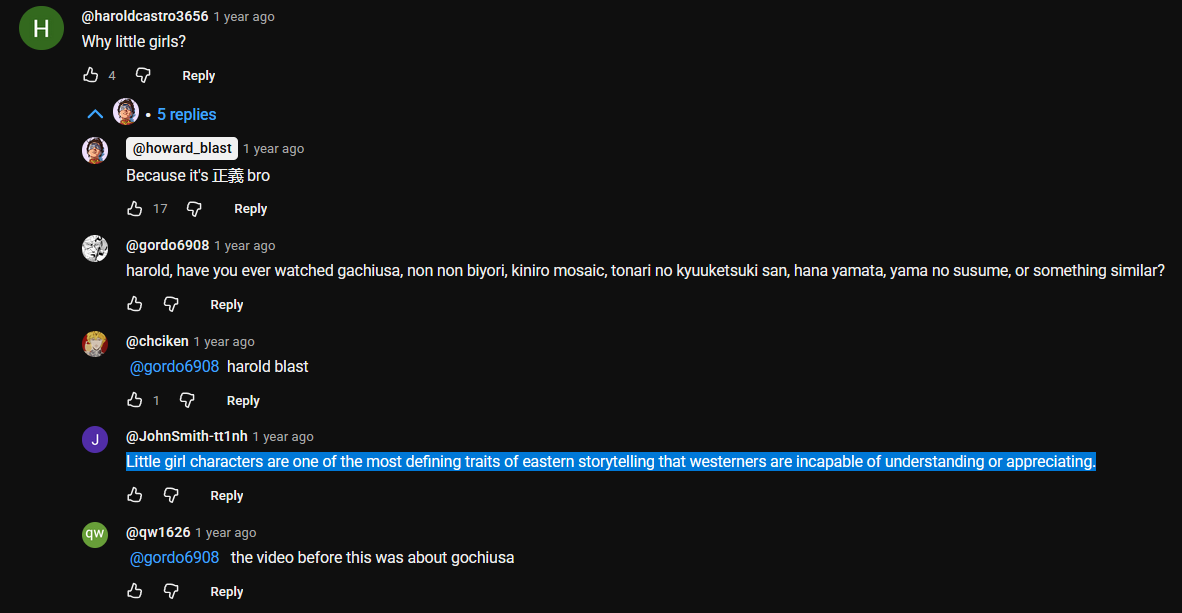Image resolution: width=1182 pixels, height=613 pixels.
Task: Reply to howard_blast's comment
Action: click(250, 209)
